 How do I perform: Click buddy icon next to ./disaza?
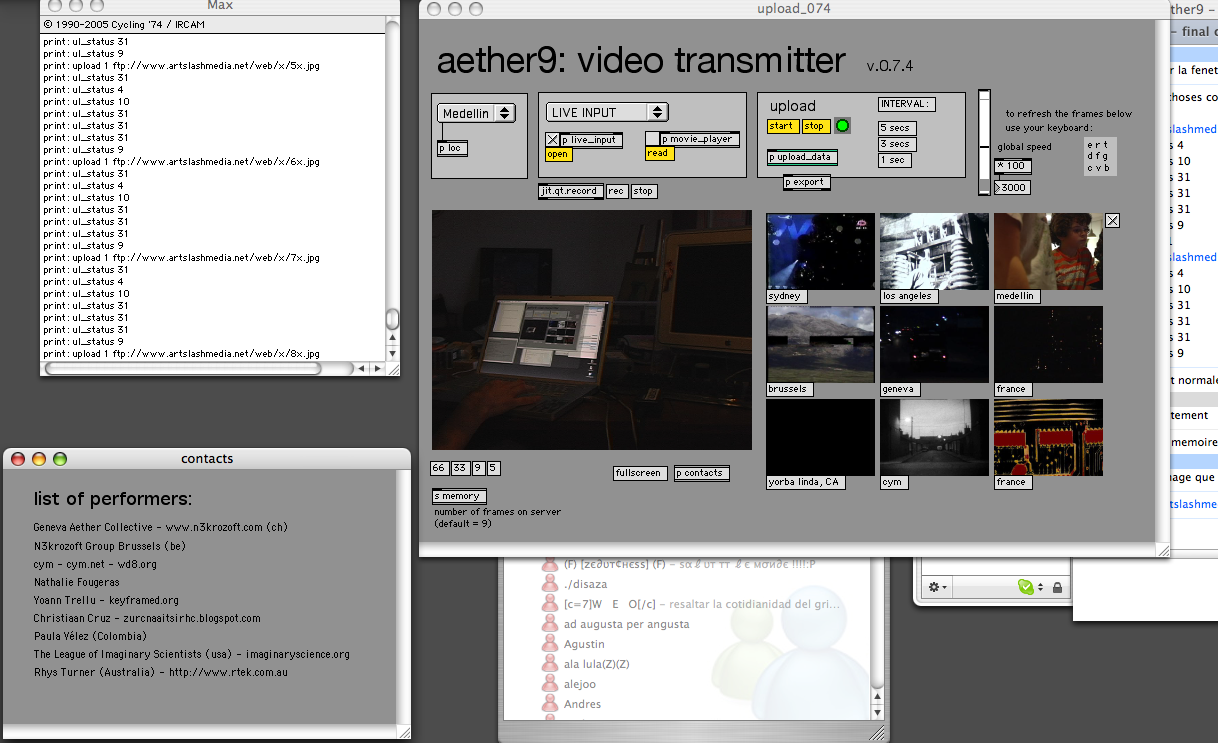coord(548,584)
